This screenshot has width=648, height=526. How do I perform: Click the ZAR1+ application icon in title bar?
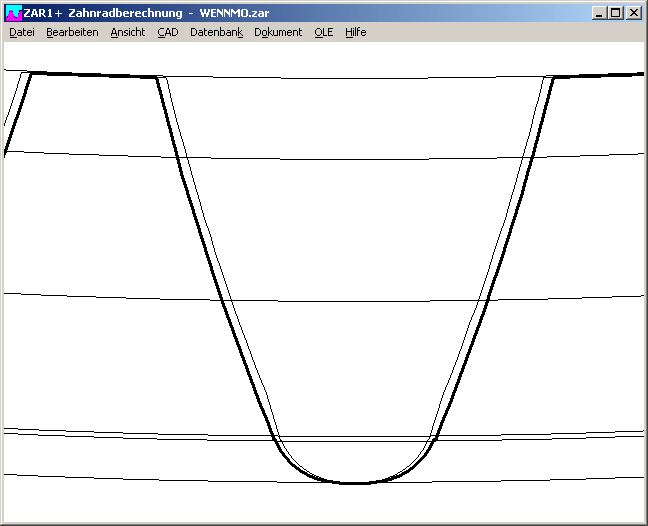pos(13,13)
